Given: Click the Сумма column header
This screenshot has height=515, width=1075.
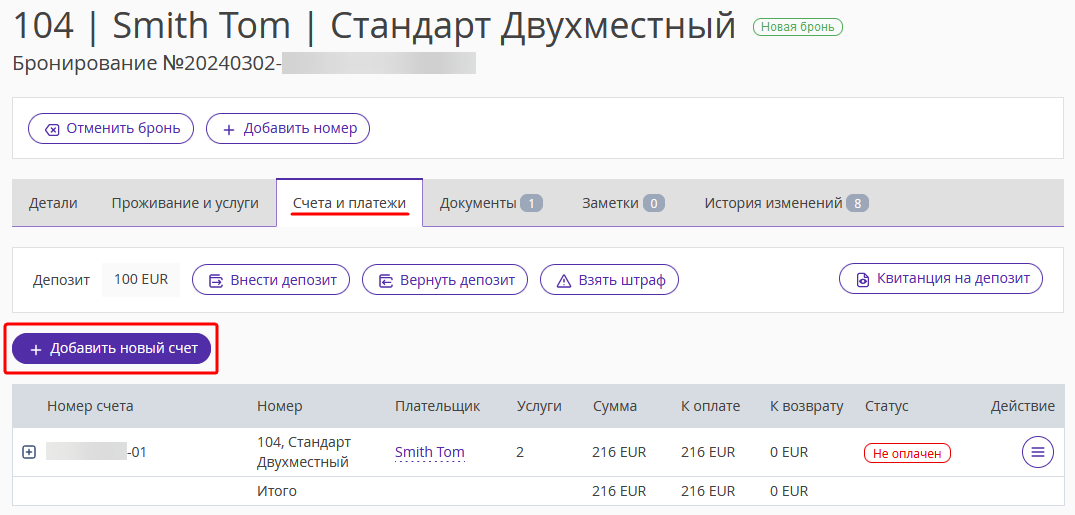Looking at the screenshot, I should pos(615,406).
